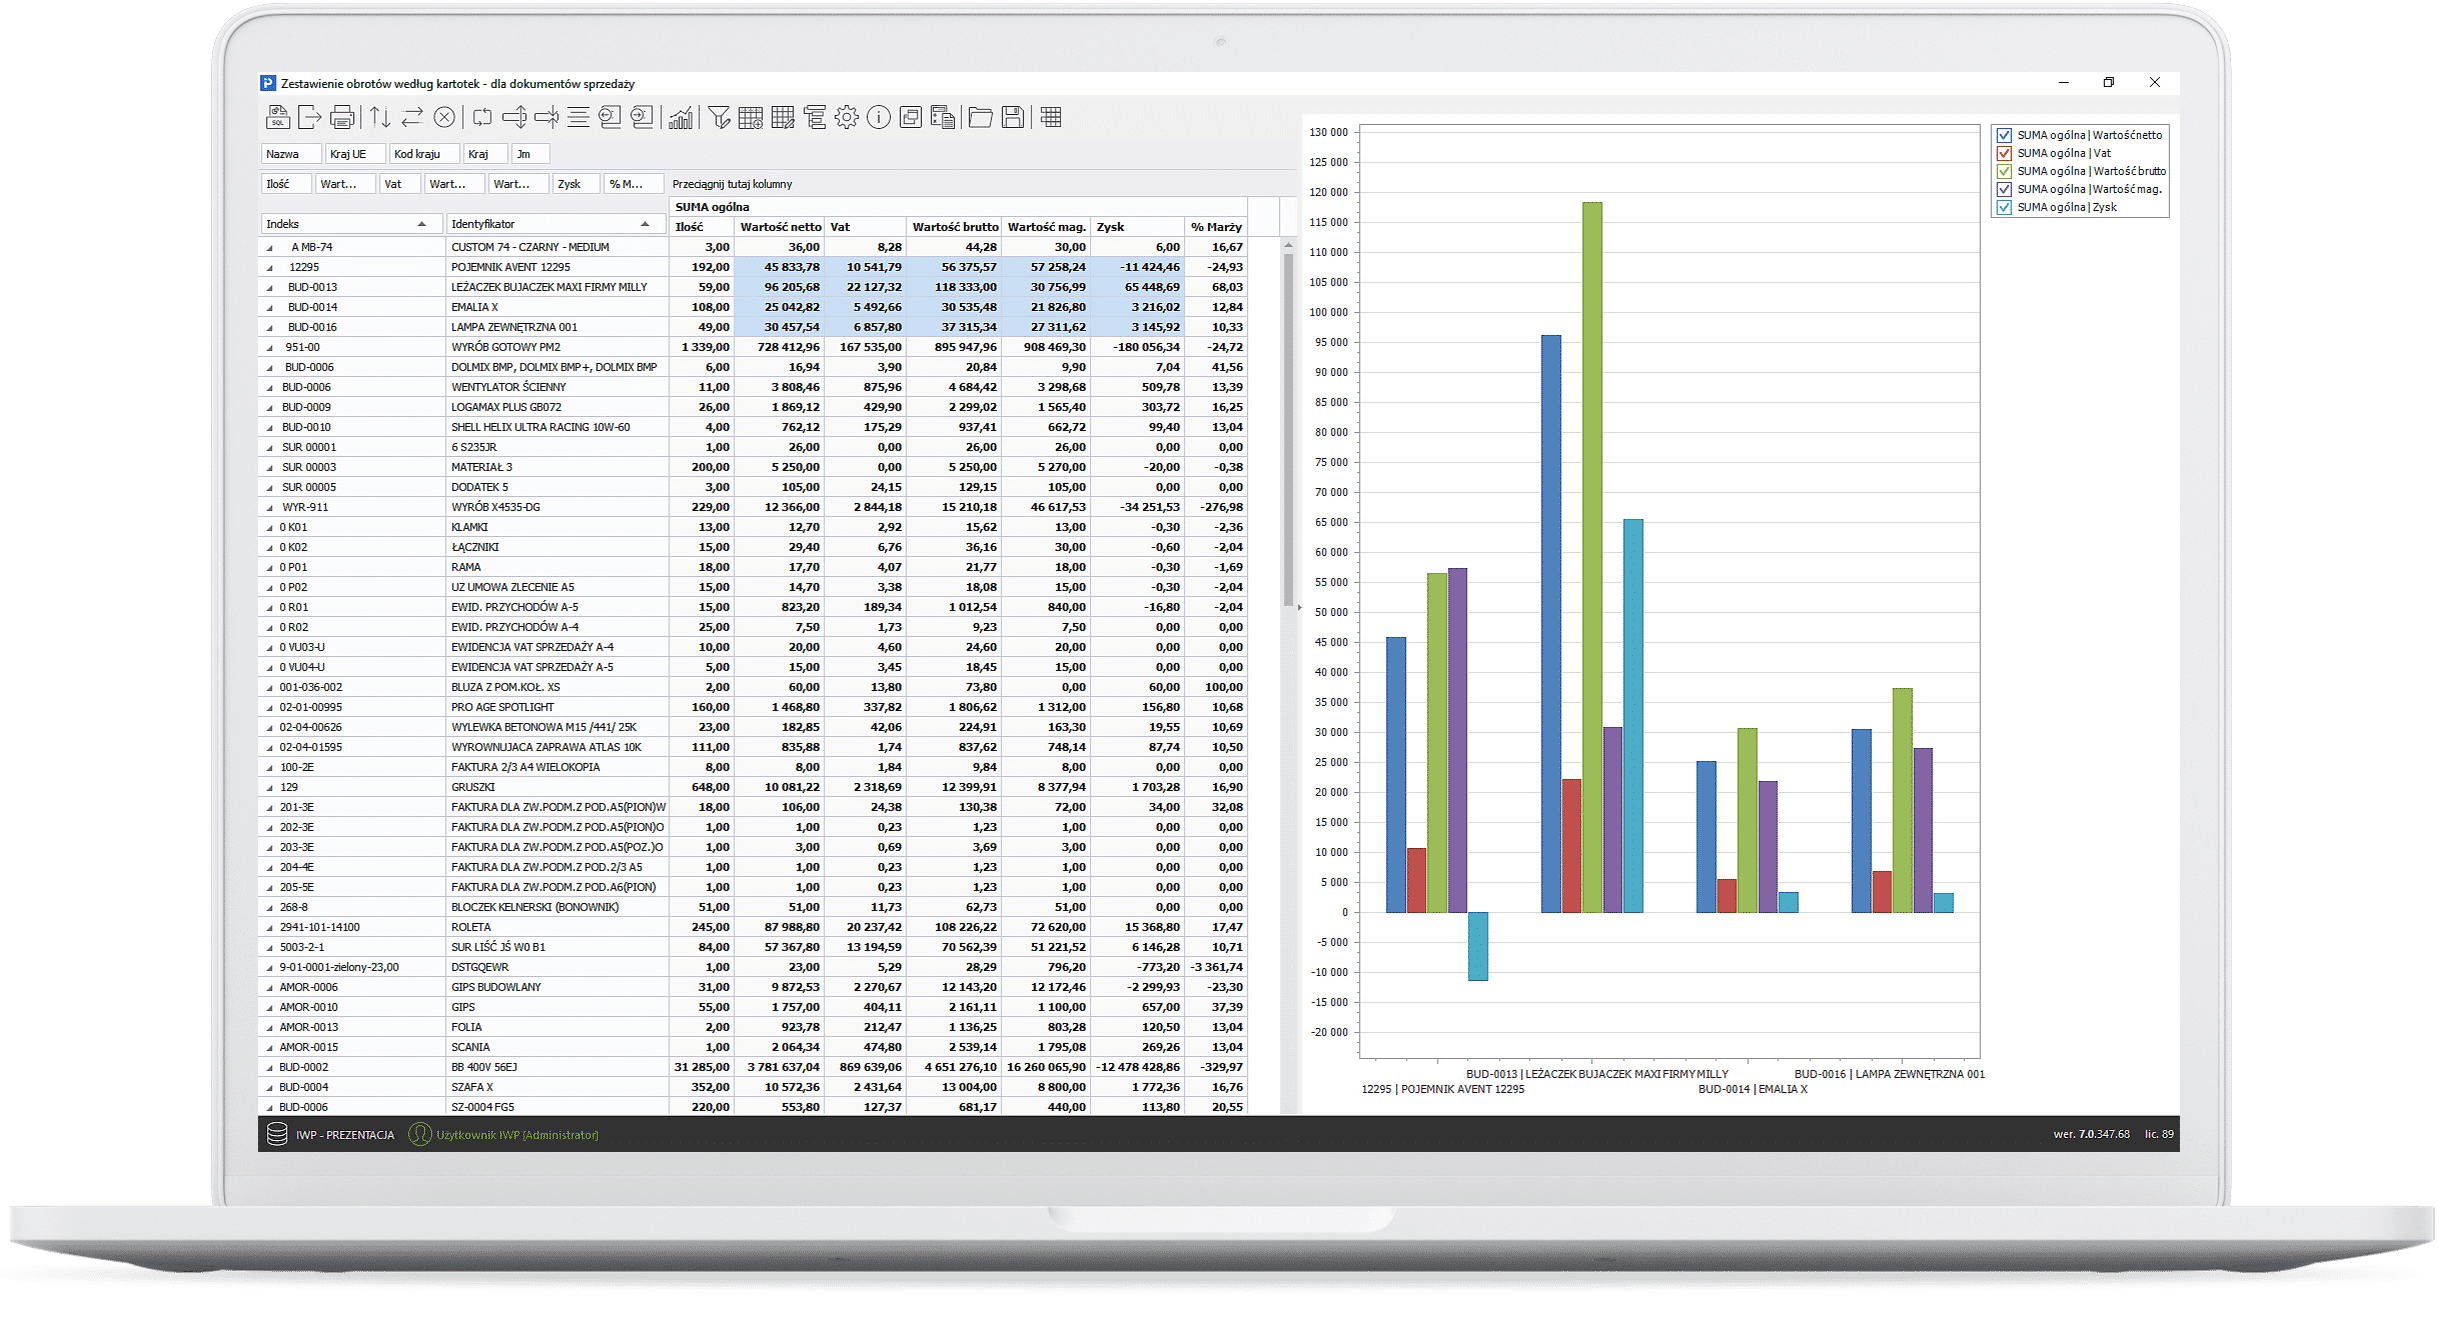Click the expand vertically arrows icon
The image size is (2450, 1333).
point(514,118)
